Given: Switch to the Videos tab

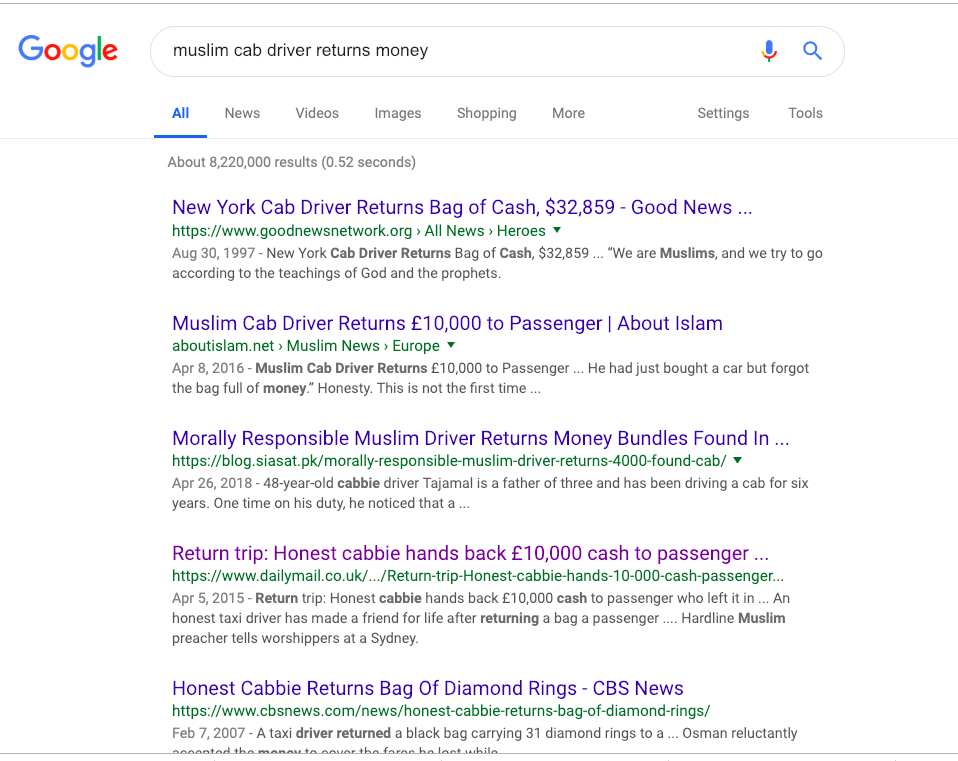Looking at the screenshot, I should coord(317,113).
